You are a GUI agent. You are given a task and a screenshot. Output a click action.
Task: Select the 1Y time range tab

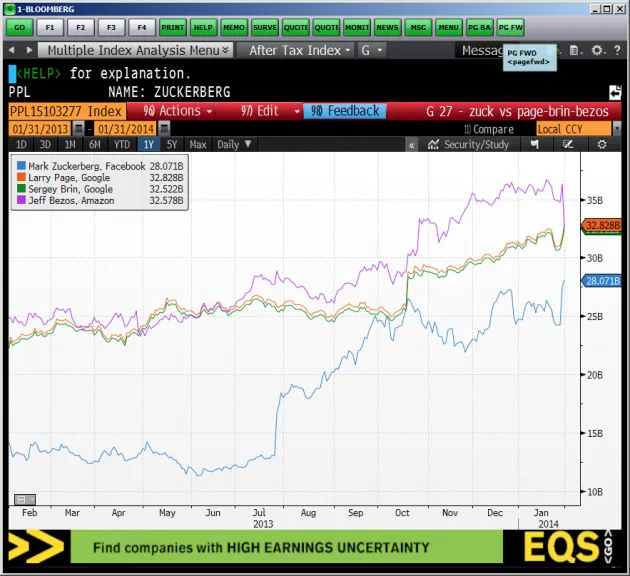(x=149, y=145)
